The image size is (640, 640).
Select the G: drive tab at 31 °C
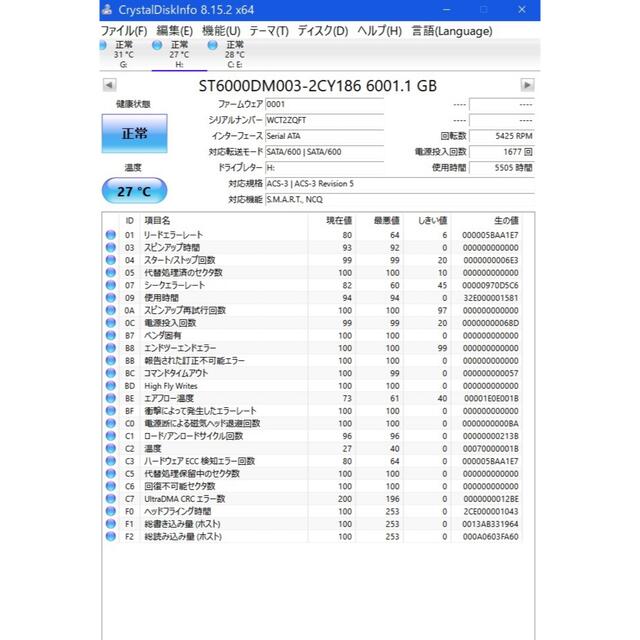[x=124, y=55]
